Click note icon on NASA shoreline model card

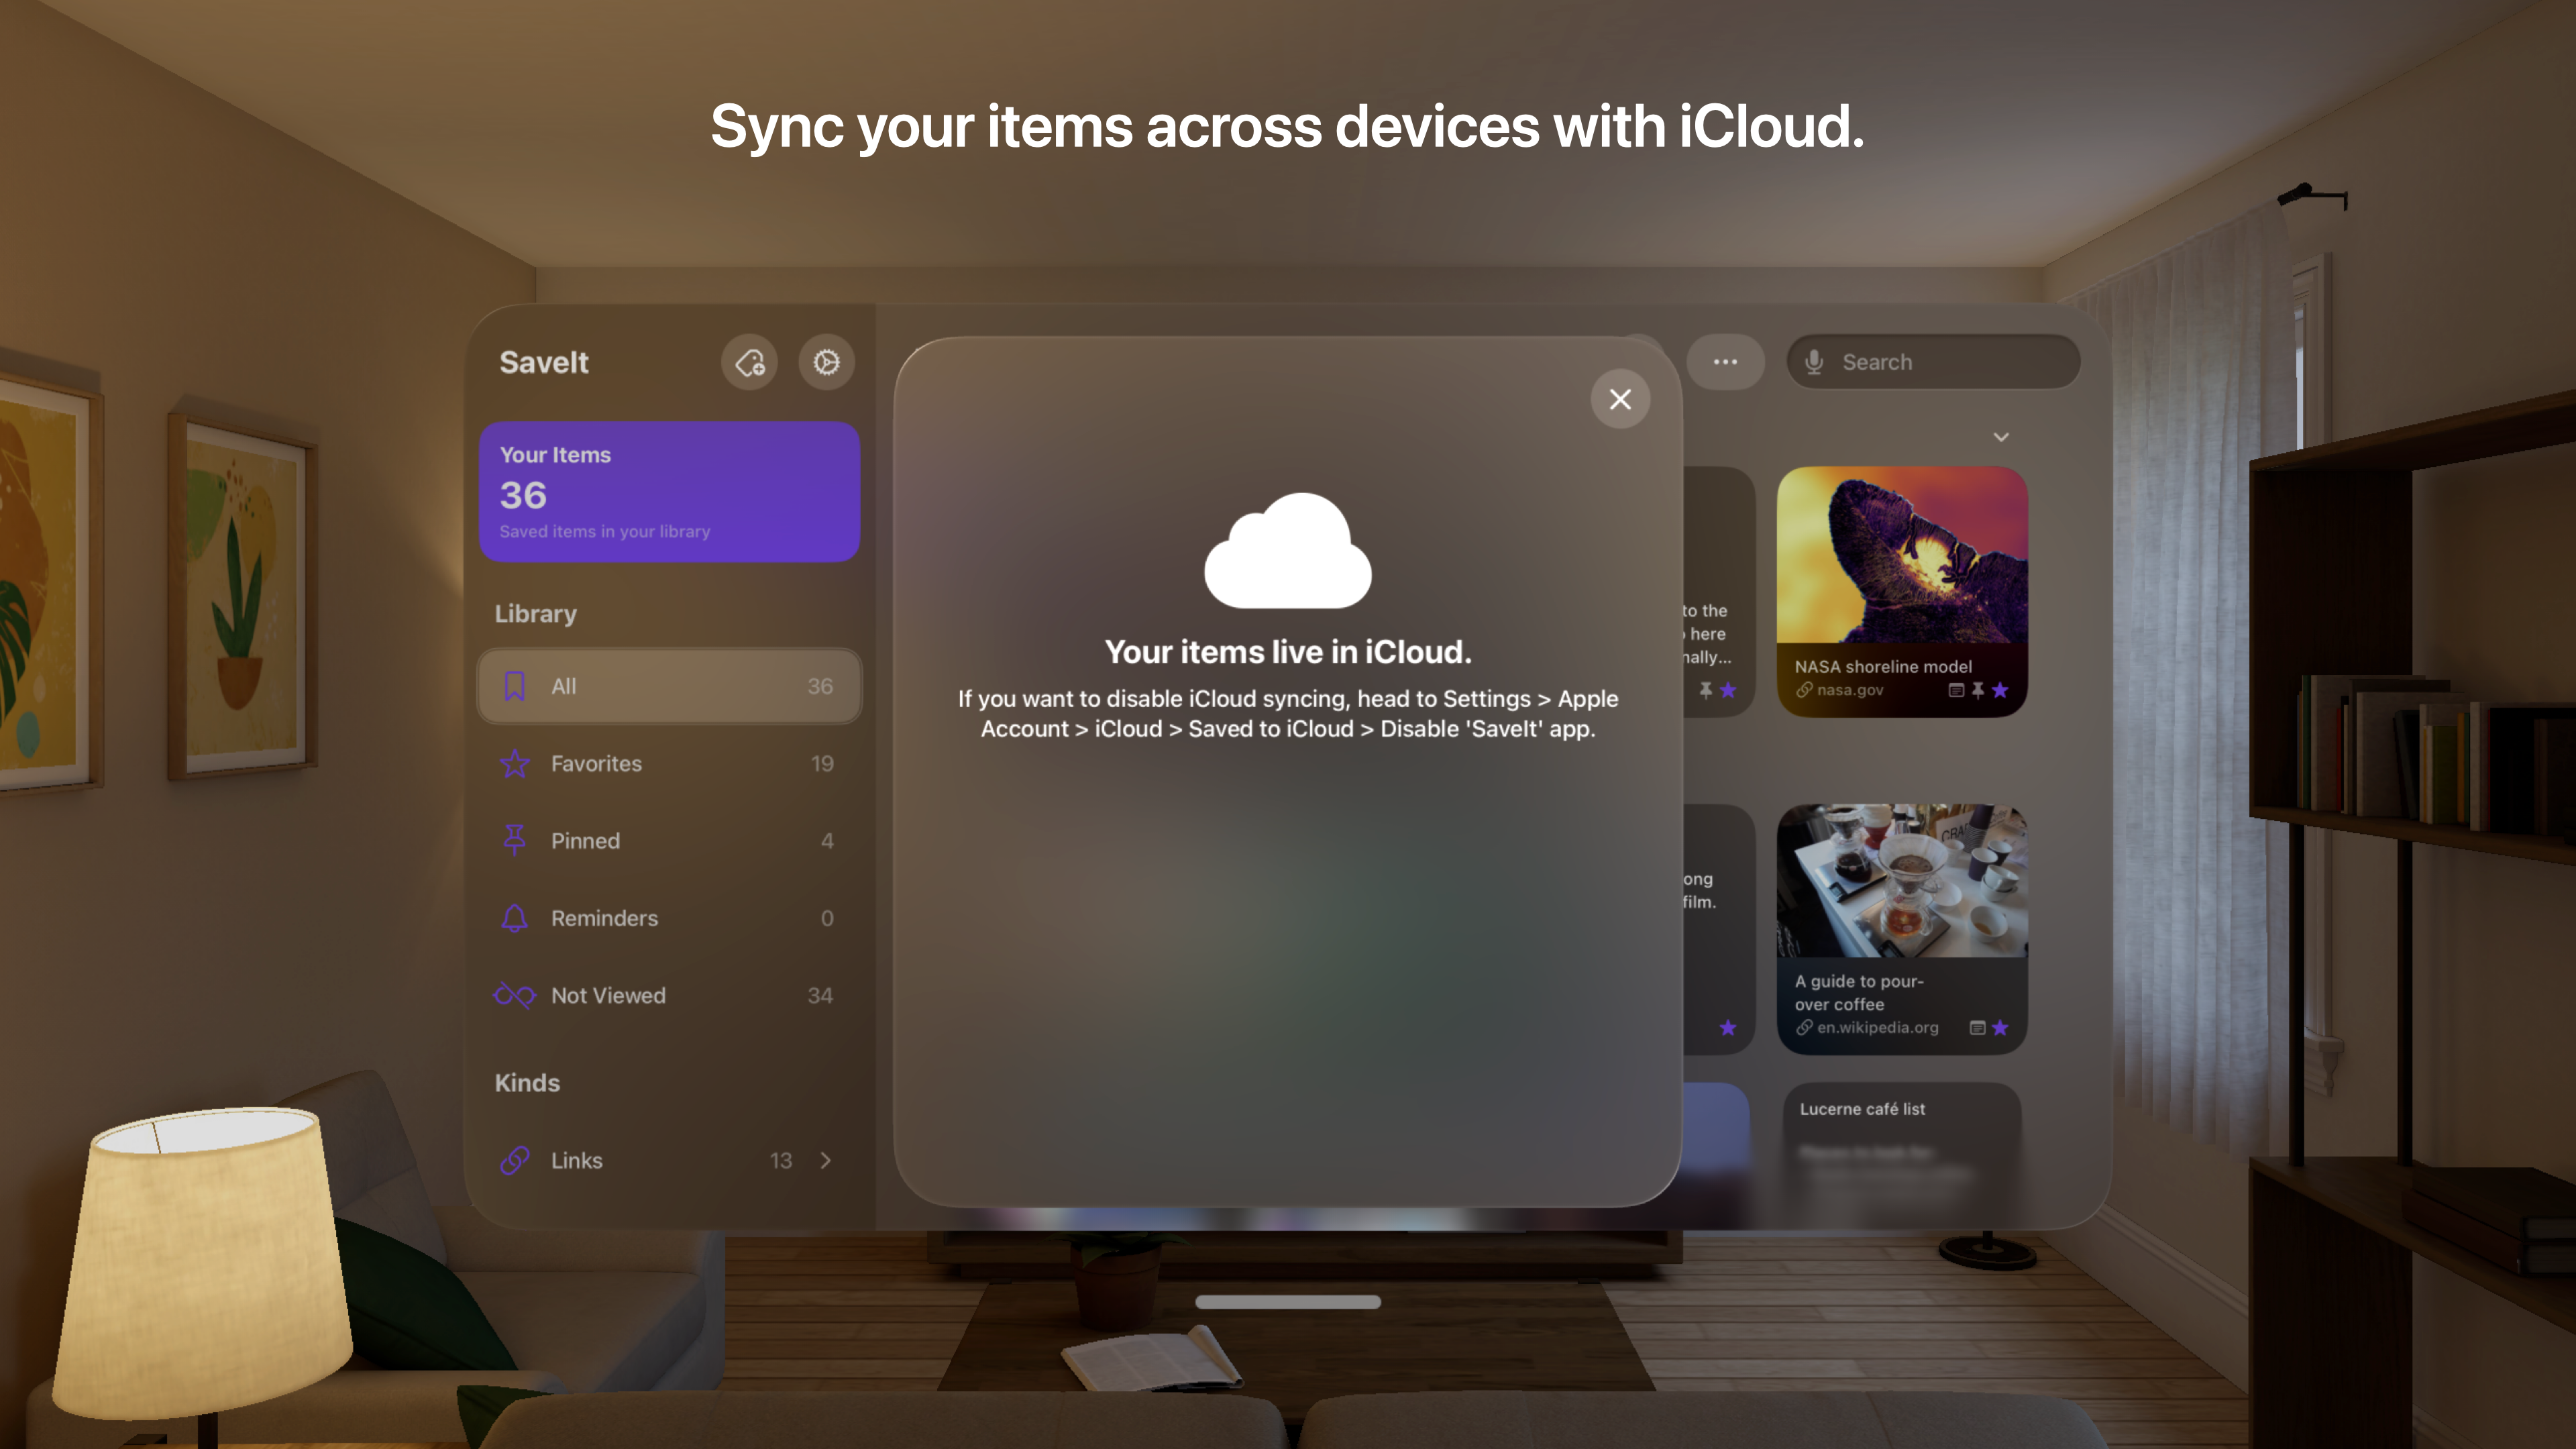pyautogui.click(x=1956, y=690)
